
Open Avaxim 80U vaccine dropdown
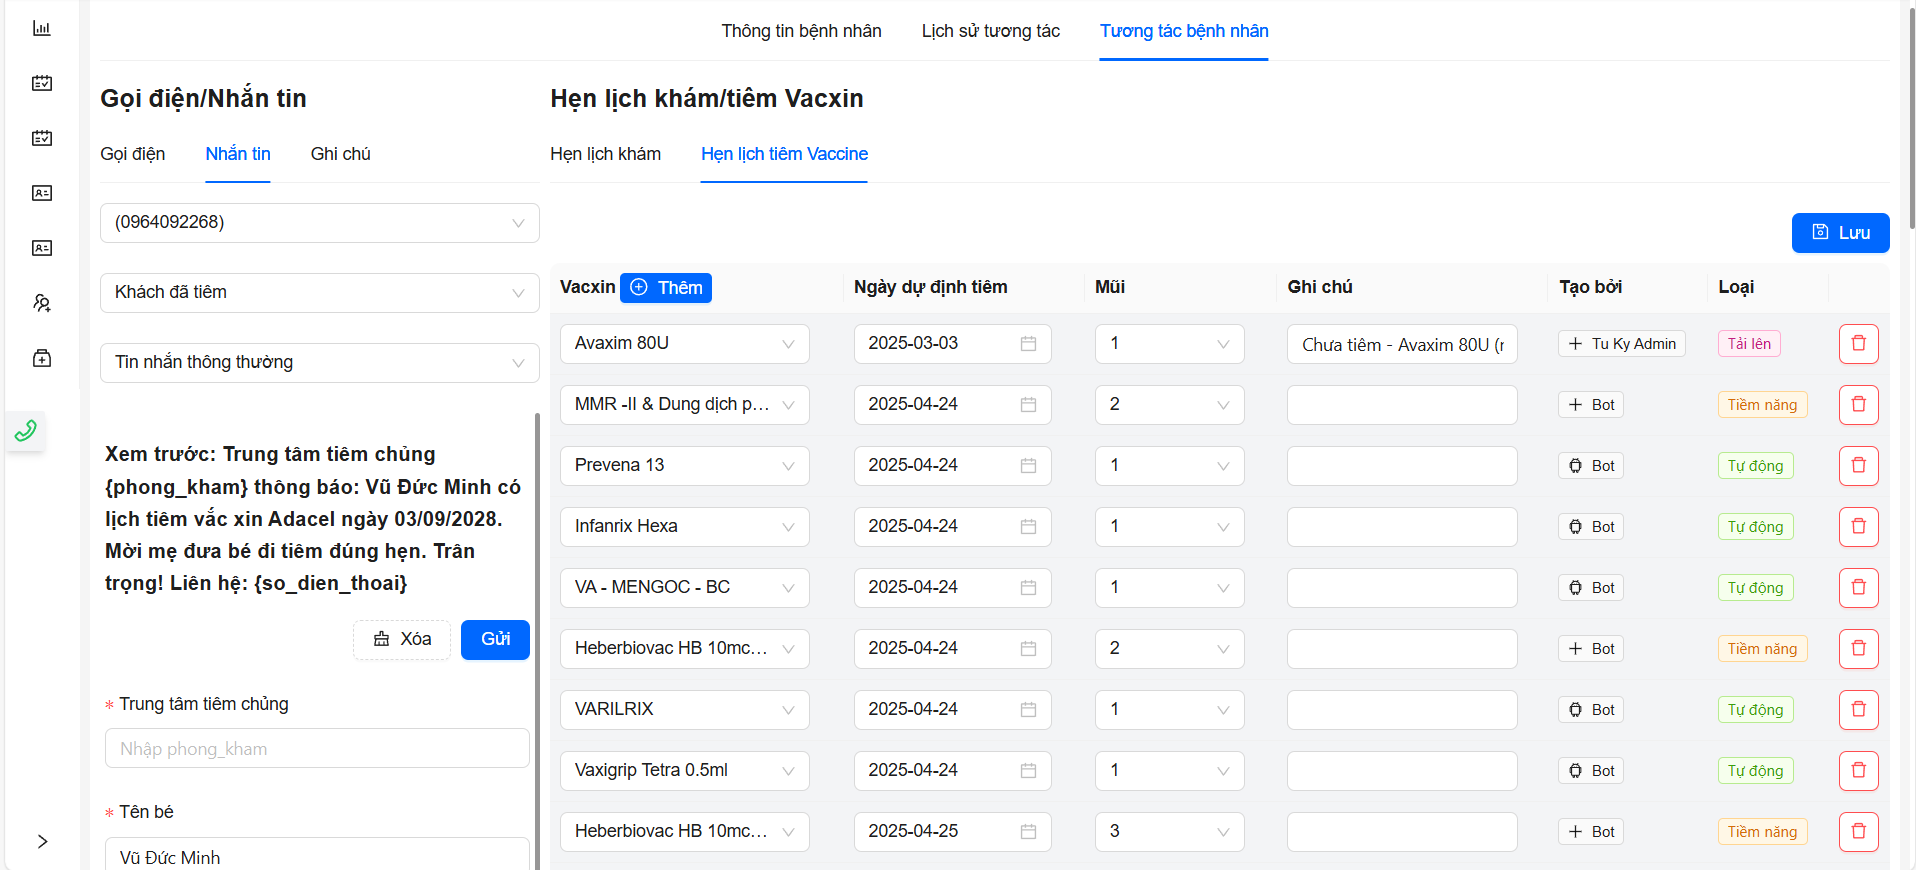pos(685,344)
